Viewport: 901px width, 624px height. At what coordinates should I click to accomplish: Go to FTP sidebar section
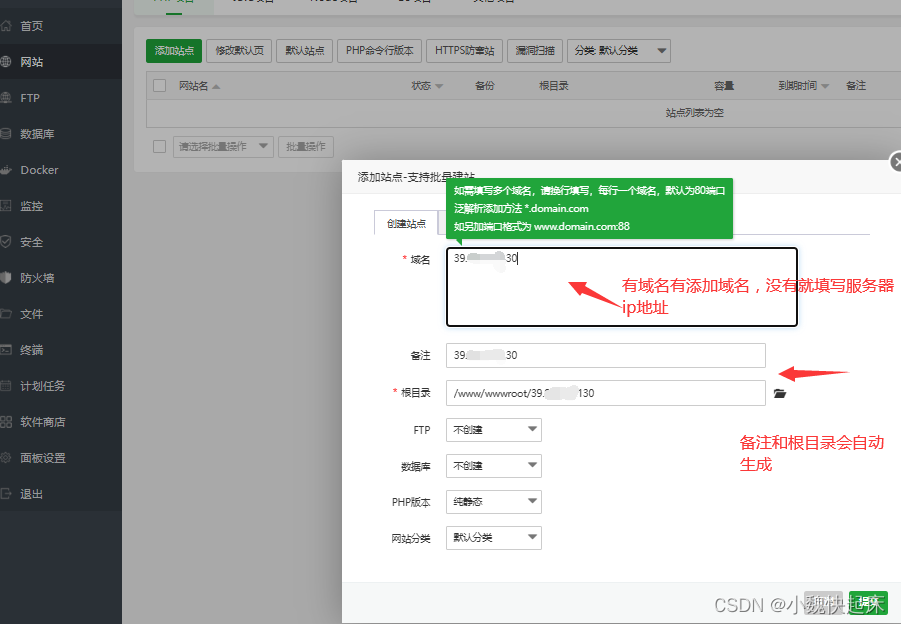[x=61, y=98]
